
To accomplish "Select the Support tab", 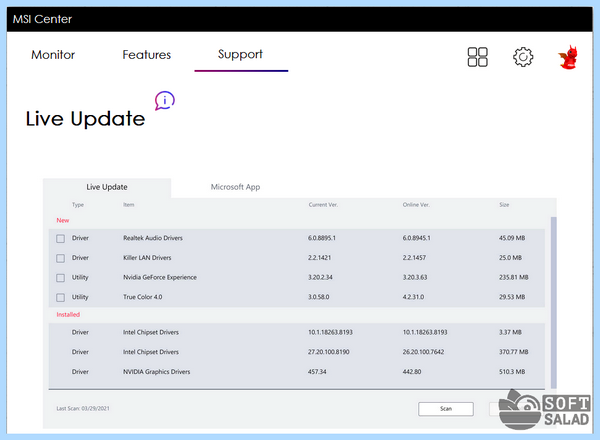I will tap(240, 54).
